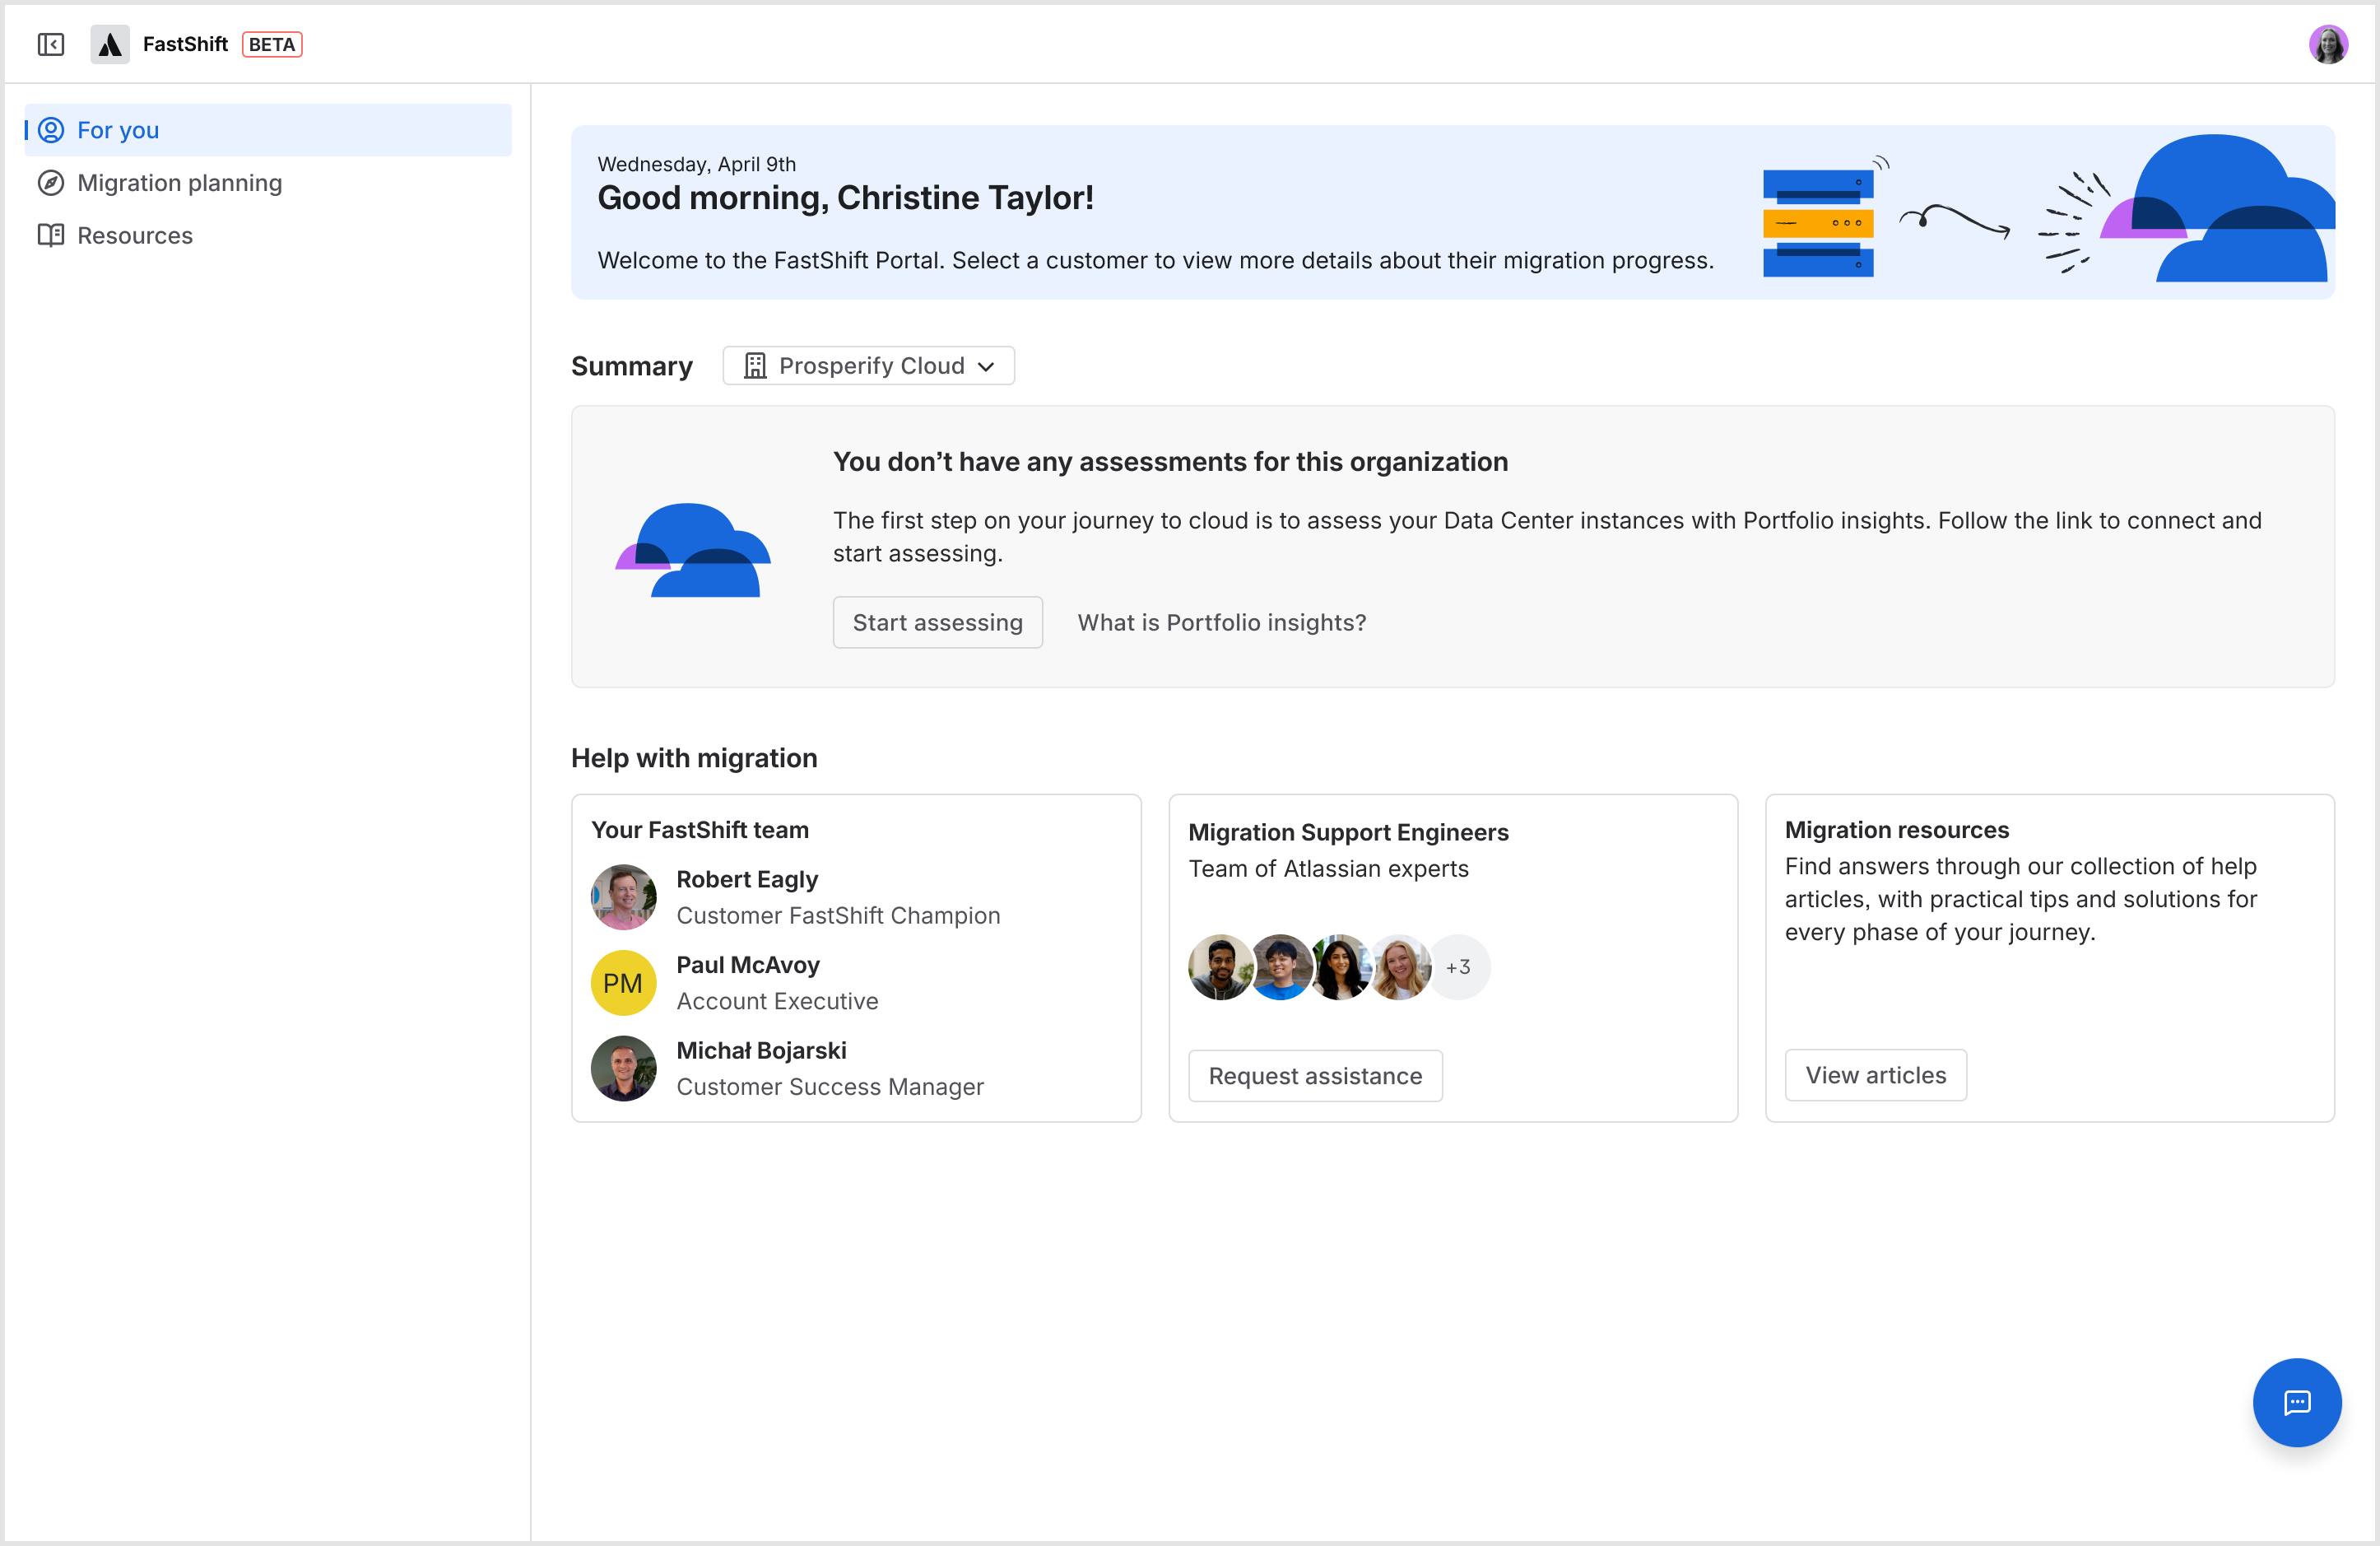
Task: Open the For you profile icon
Action: 52,130
